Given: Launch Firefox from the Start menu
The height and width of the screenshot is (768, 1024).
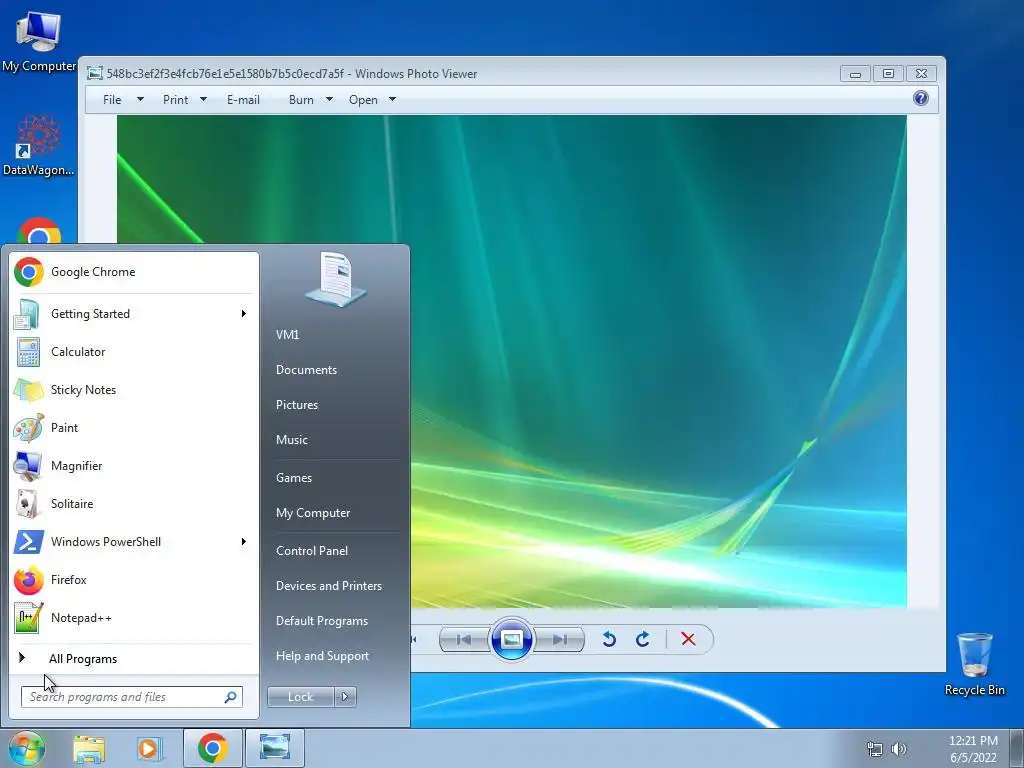Looking at the screenshot, I should click(x=133, y=579).
